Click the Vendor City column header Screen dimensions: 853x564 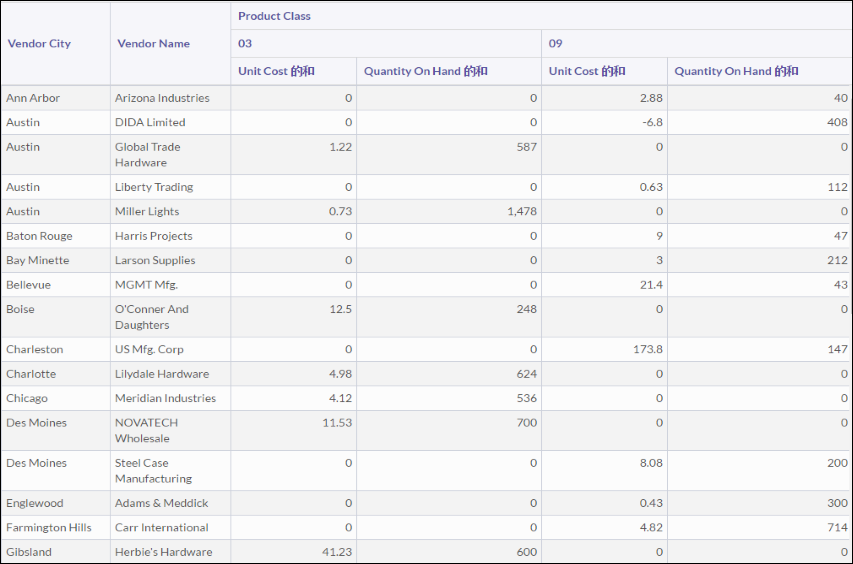coord(39,44)
